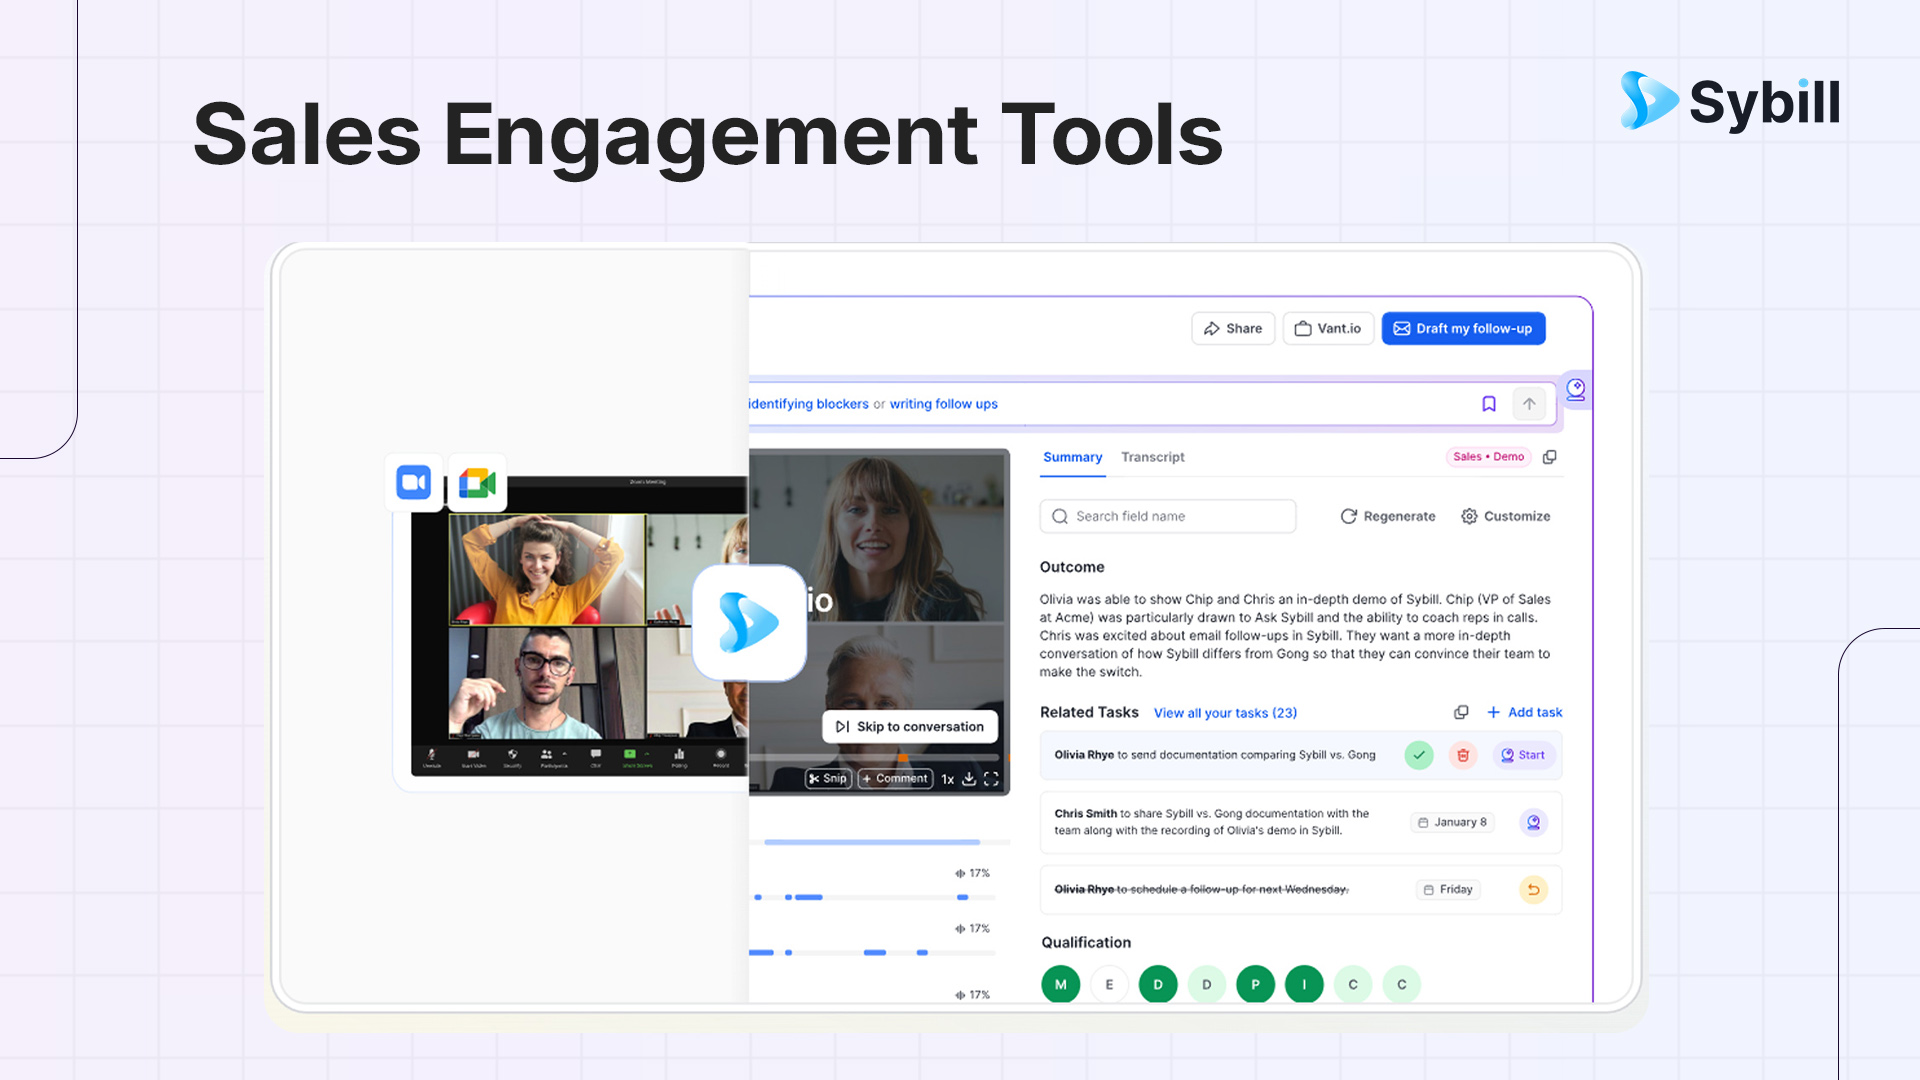Switch to the Transcript tab
Viewport: 1920px width, 1080px height.
coord(1153,457)
